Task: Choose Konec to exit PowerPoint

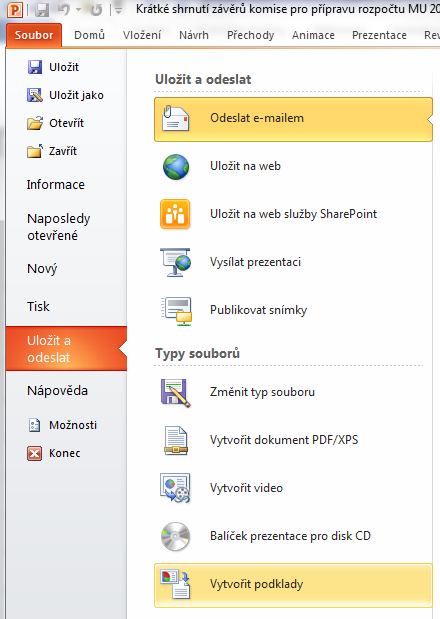Action: 66,453
